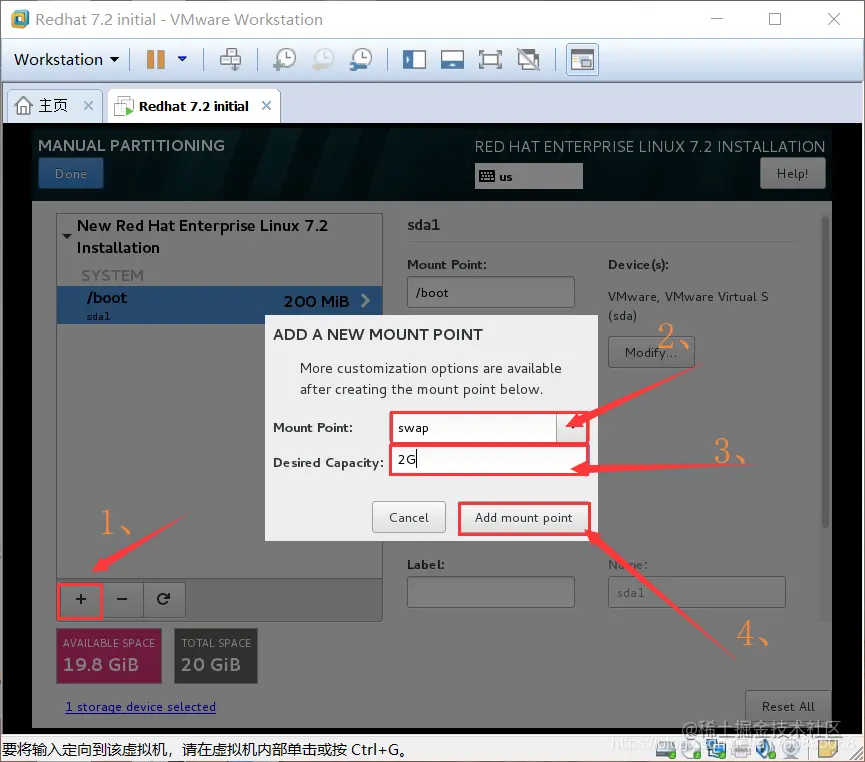Image resolution: width=865 pixels, height=762 pixels.
Task: Pause the virtual machine
Action: click(156, 59)
